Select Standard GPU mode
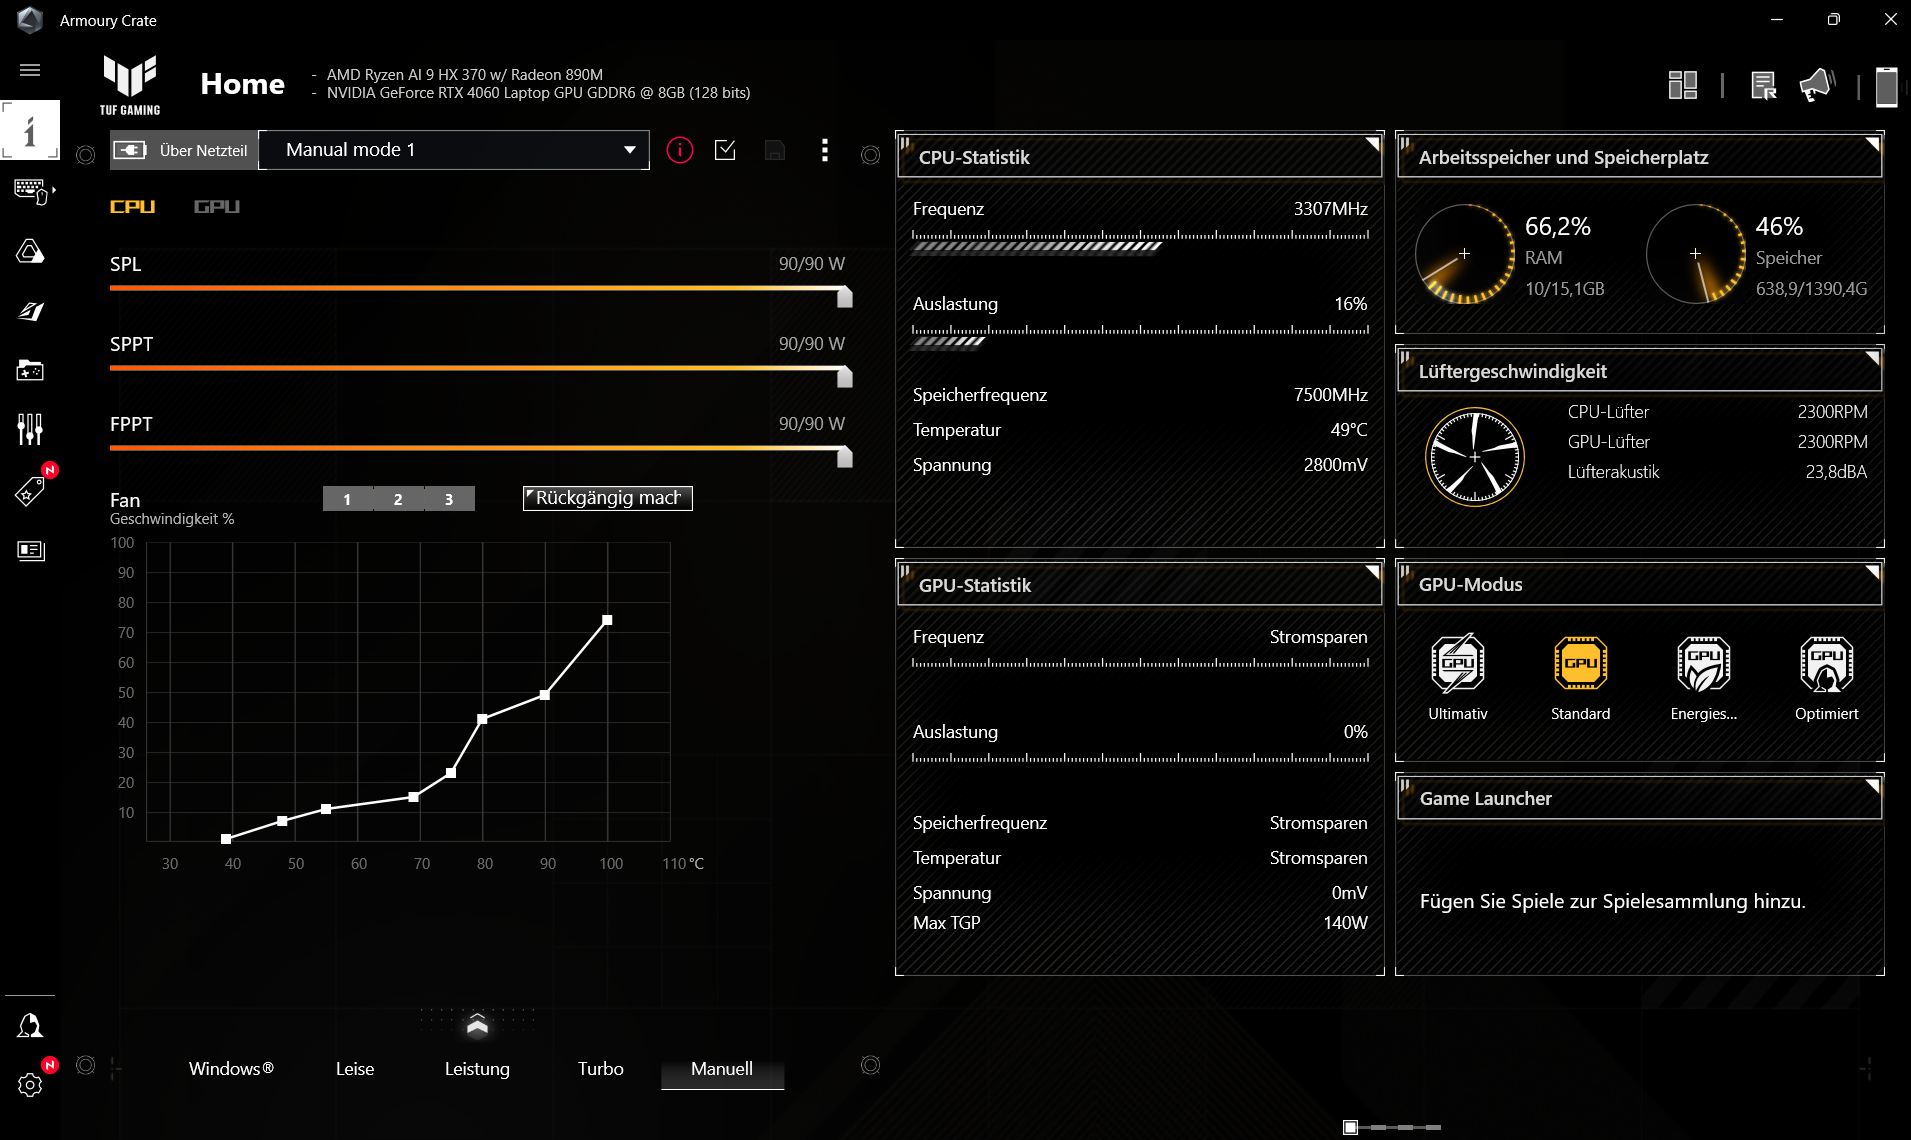The width and height of the screenshot is (1911, 1140). [1581, 677]
